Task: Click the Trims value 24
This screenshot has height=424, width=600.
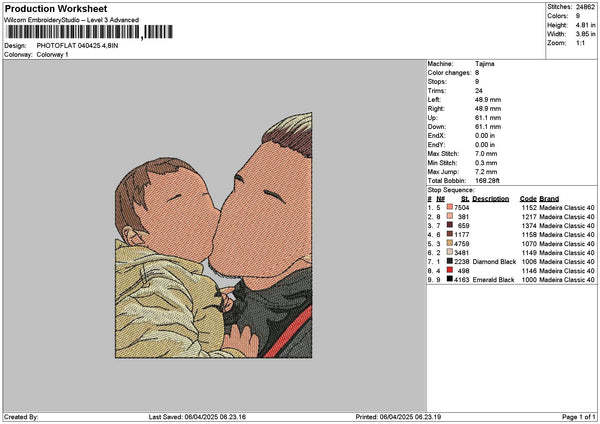Action: pyautogui.click(x=479, y=91)
